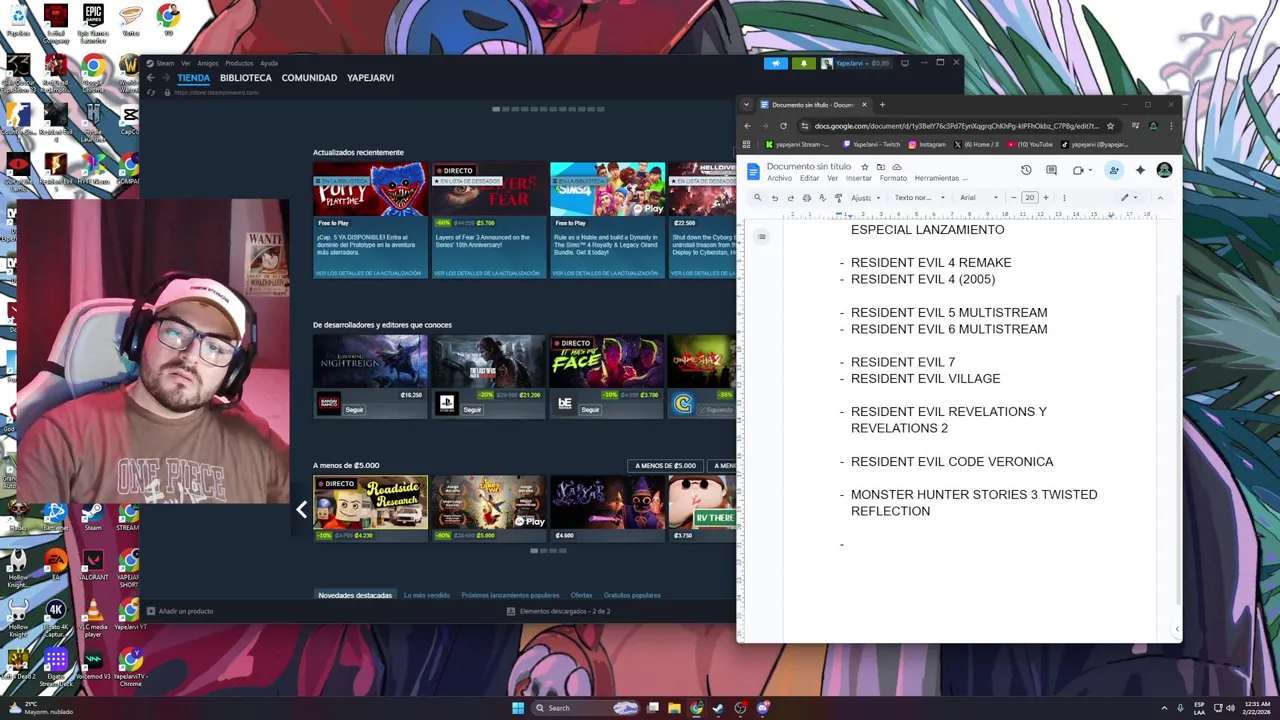The image size is (1280, 720).
Task: Open the Instagram bookmark in Chrome
Action: pyautogui.click(x=927, y=144)
